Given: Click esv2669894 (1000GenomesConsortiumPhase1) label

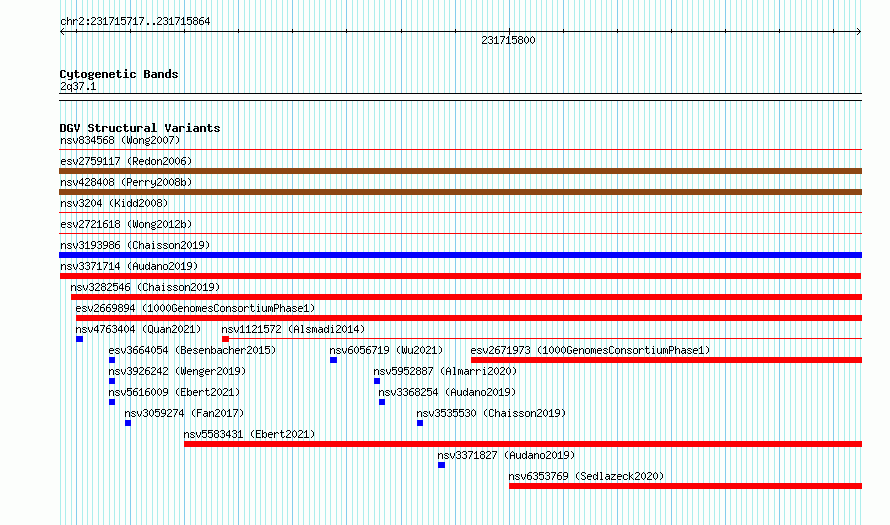Looking at the screenshot, I should tap(195, 308).
